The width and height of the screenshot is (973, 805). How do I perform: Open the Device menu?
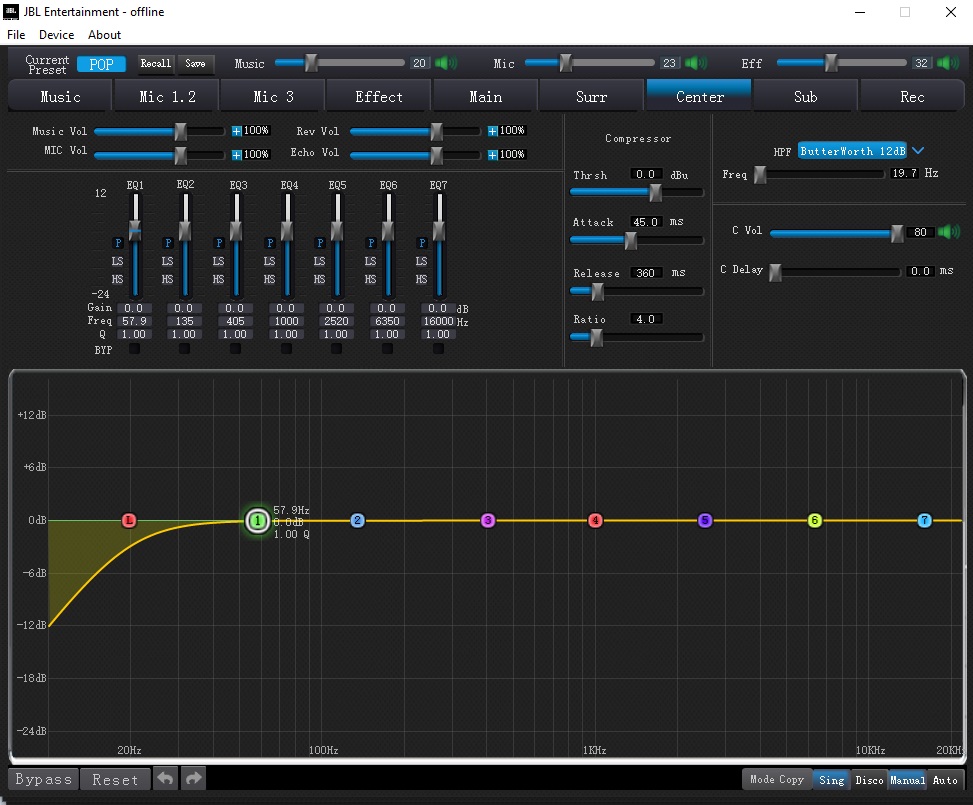56,34
